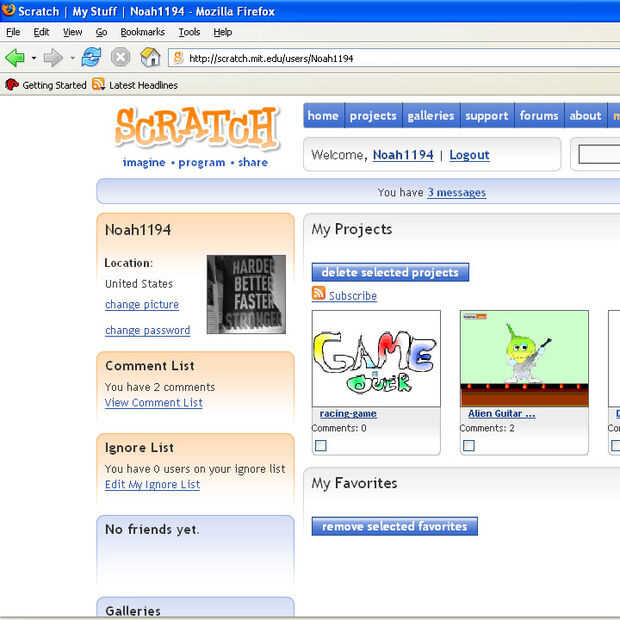Open the View menu
The height and width of the screenshot is (620, 620).
pyautogui.click(x=72, y=32)
